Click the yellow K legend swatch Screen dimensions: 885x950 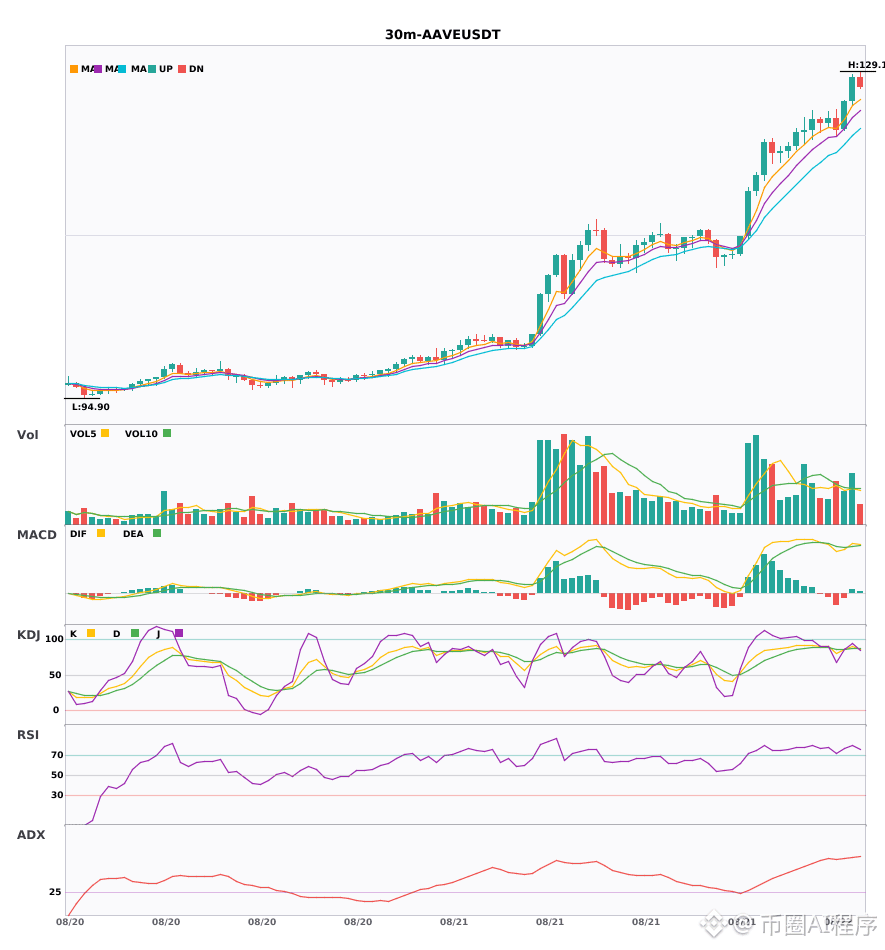91,633
